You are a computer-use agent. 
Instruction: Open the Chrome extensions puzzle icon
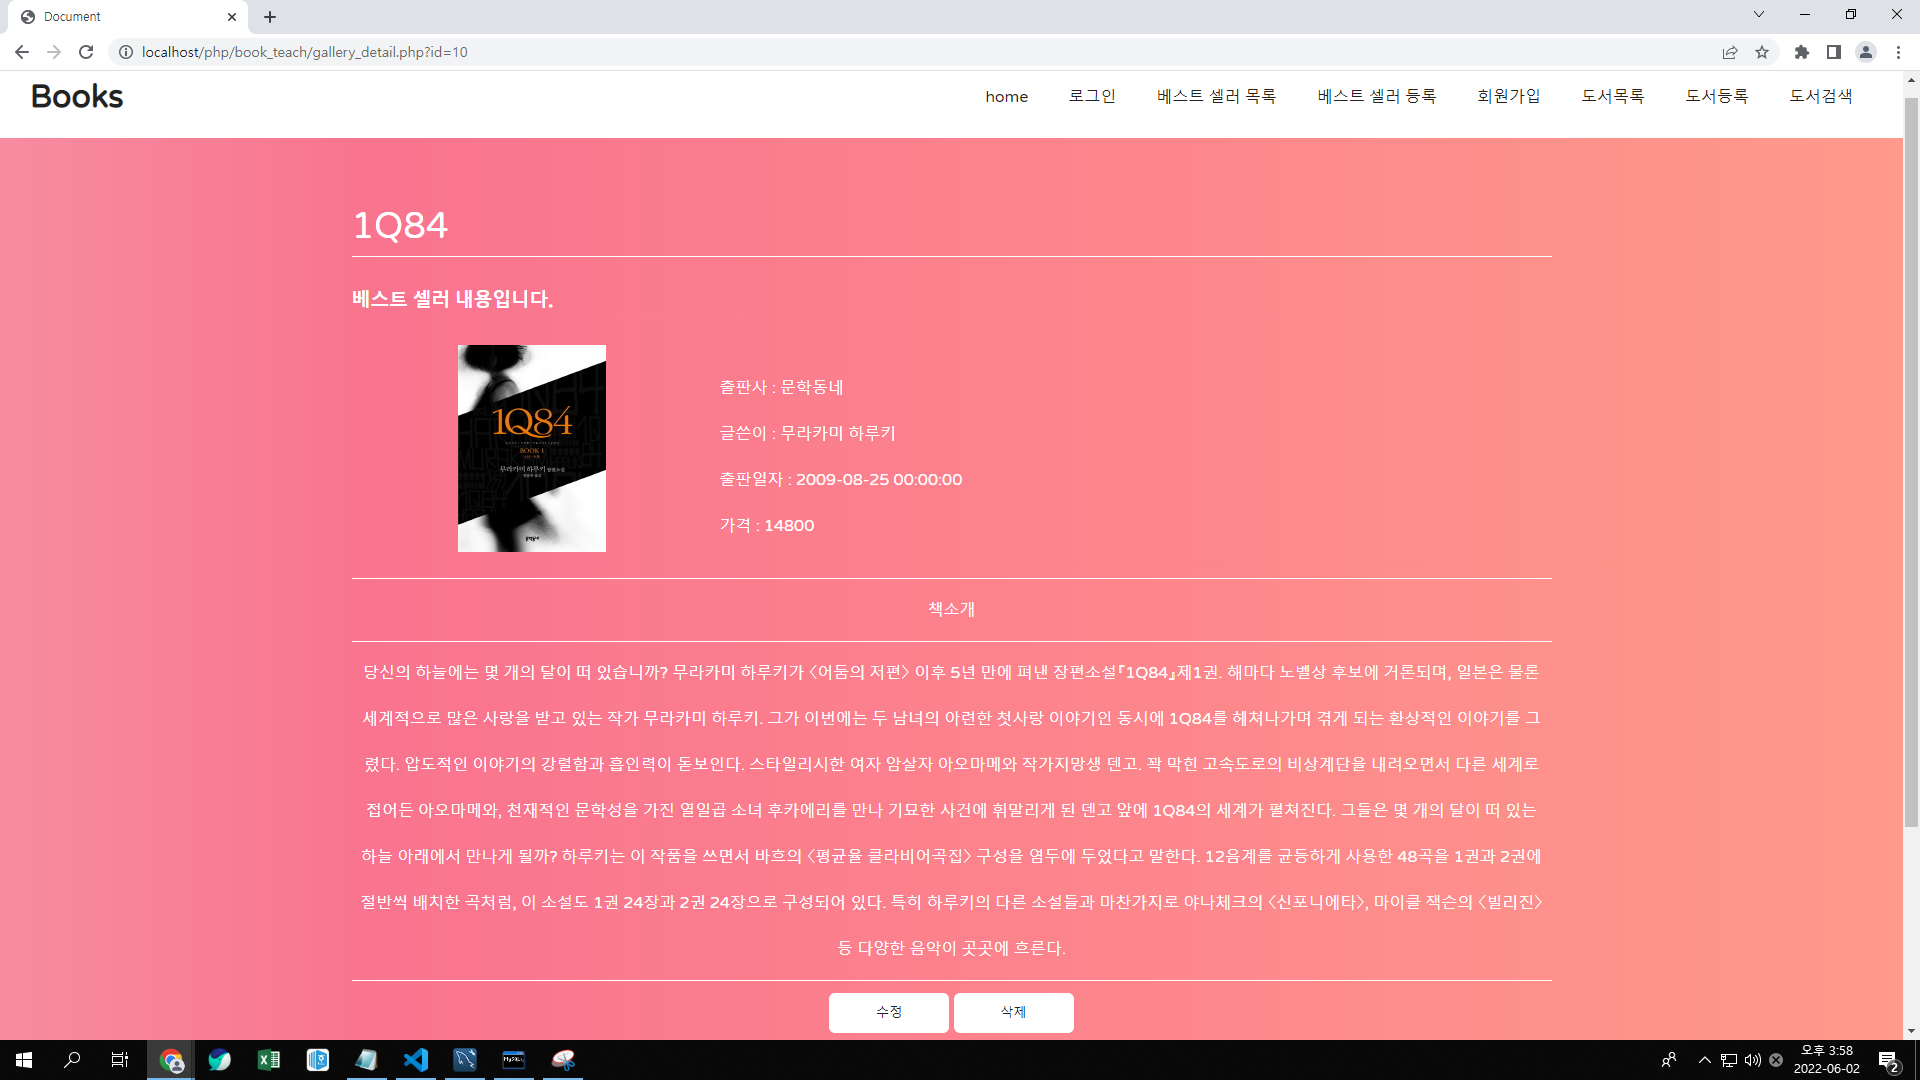click(x=1802, y=52)
